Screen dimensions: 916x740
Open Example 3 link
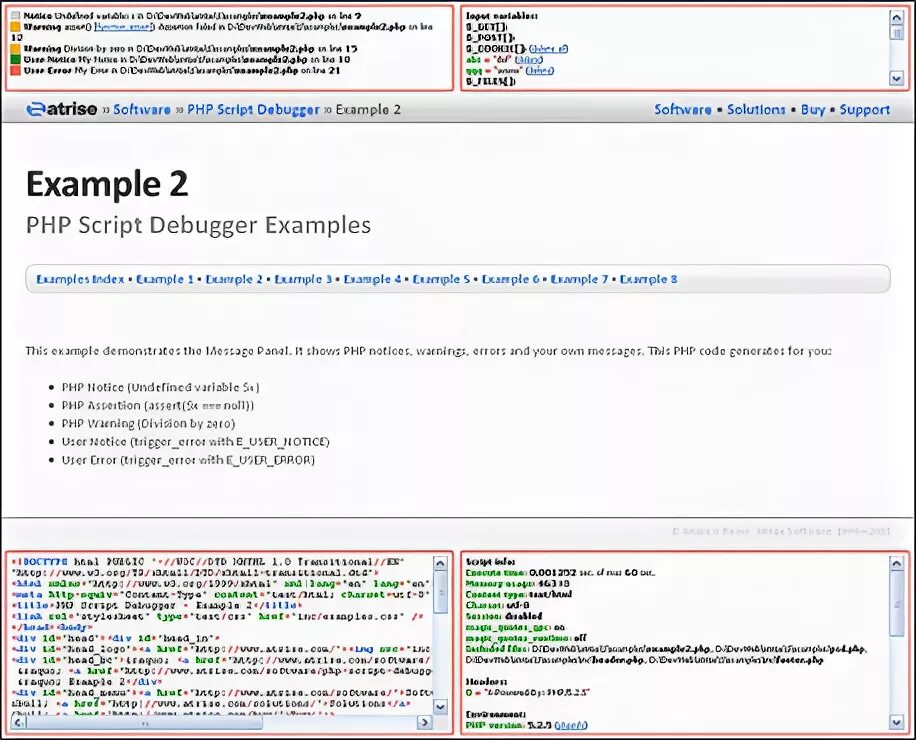303,279
